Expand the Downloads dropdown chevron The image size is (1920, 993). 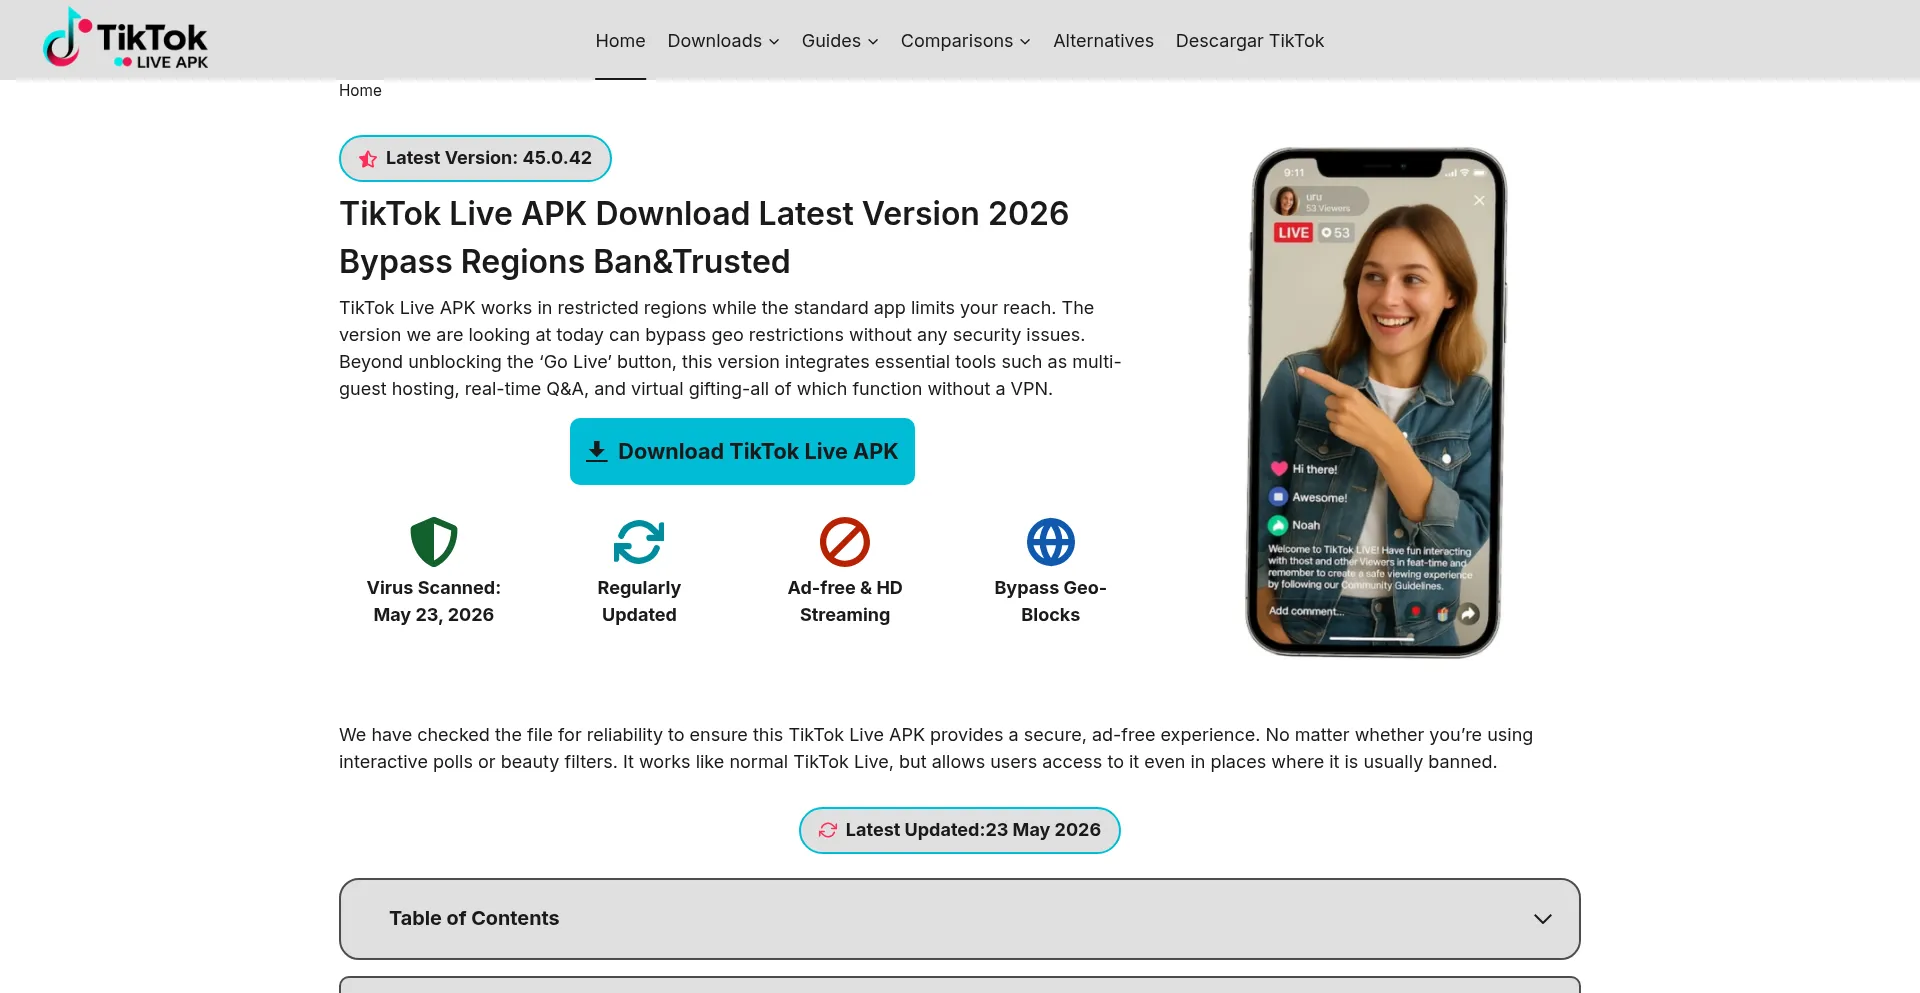[774, 42]
